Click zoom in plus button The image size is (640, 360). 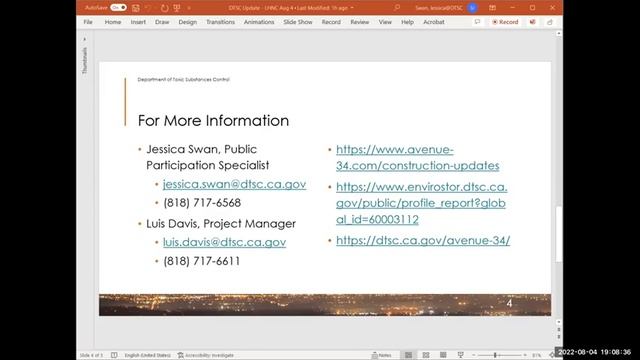(x=525, y=356)
